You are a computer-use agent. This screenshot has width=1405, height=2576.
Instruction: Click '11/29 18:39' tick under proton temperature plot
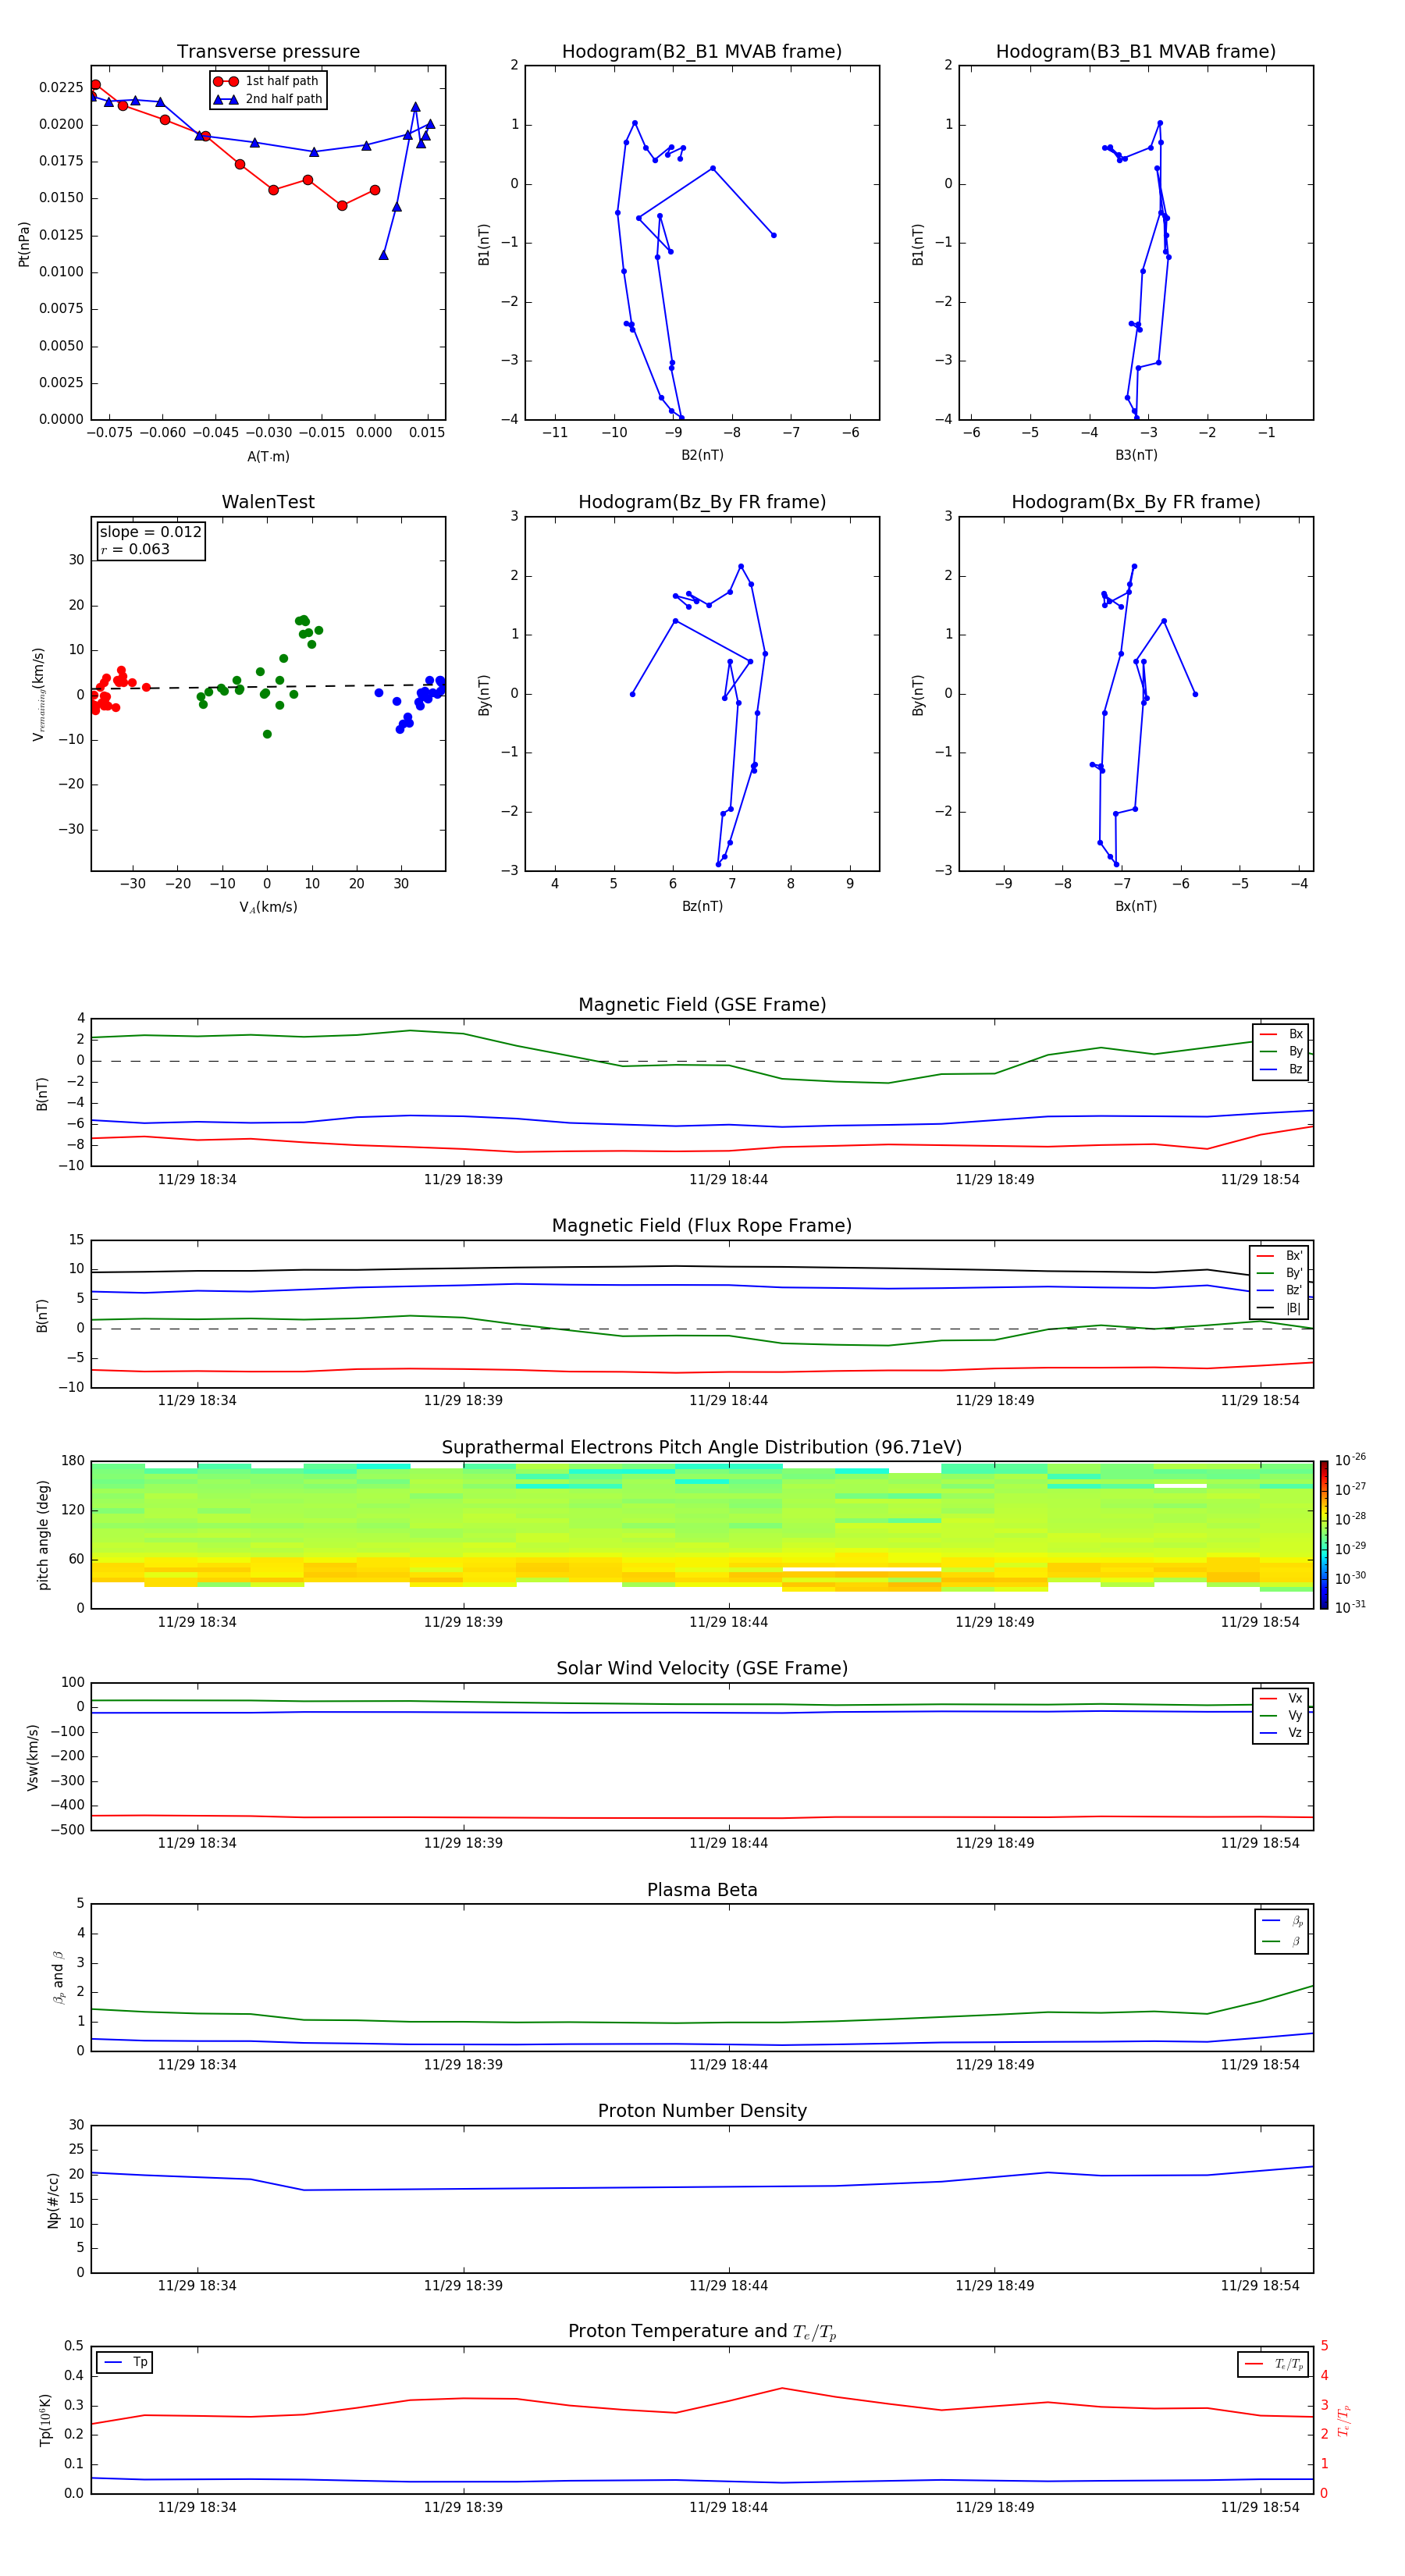tap(463, 2508)
